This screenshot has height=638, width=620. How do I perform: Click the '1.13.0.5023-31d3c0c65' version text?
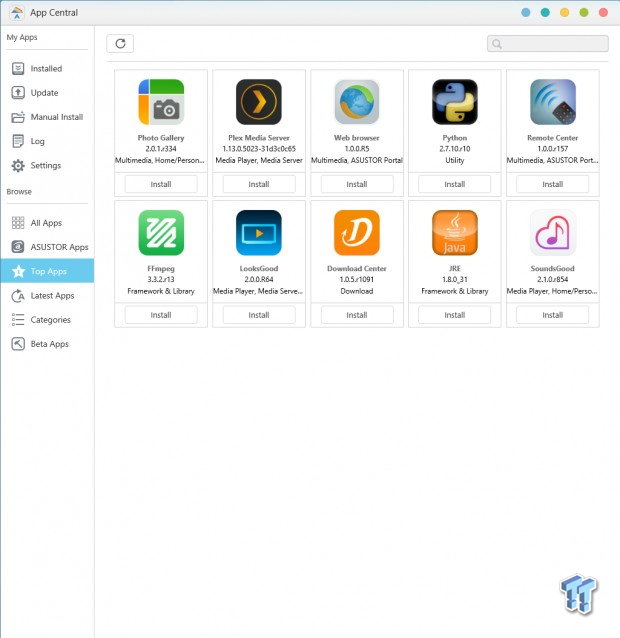click(259, 149)
